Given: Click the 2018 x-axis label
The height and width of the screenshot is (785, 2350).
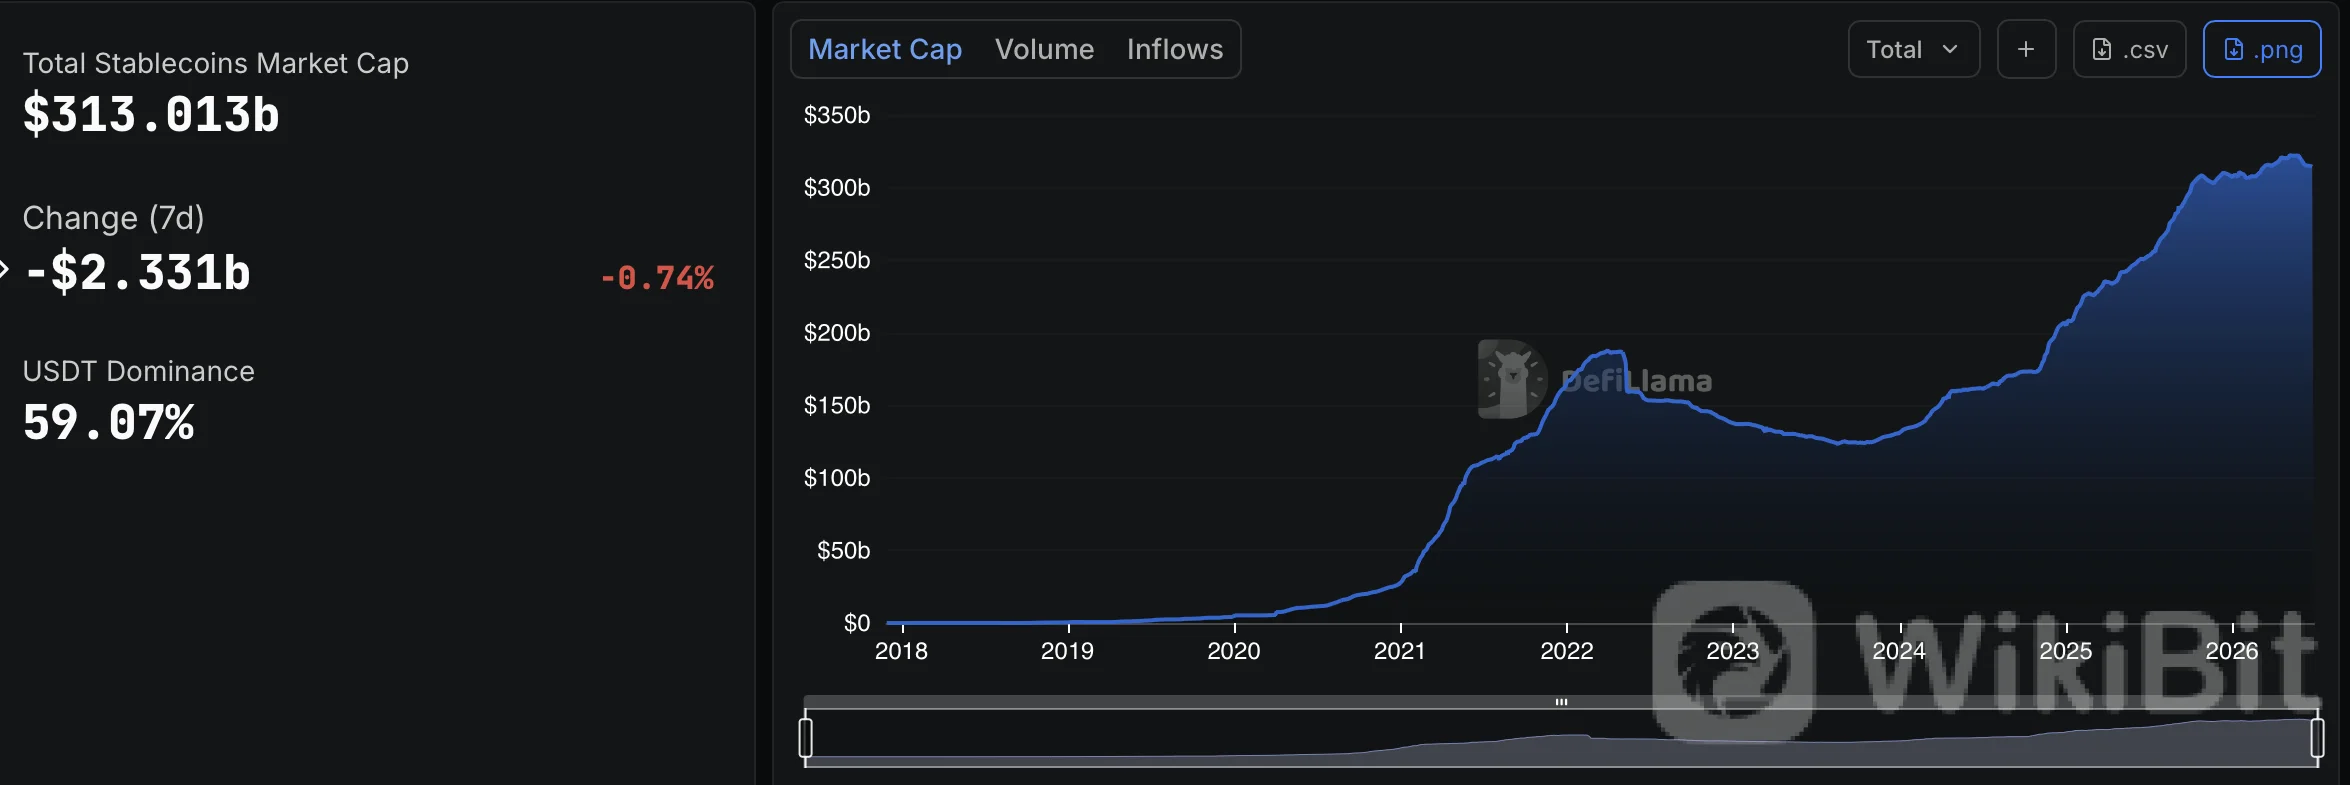Looking at the screenshot, I should point(901,651).
